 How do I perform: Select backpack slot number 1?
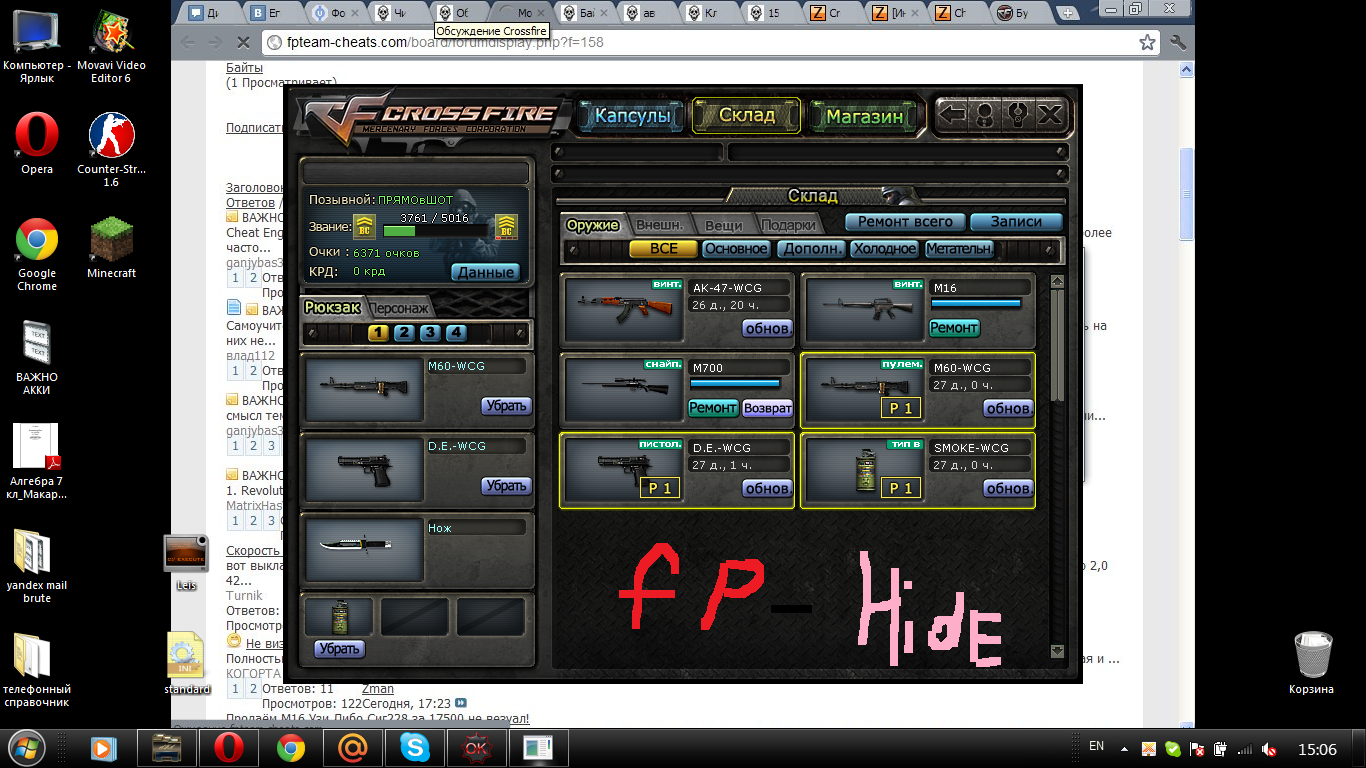(378, 333)
